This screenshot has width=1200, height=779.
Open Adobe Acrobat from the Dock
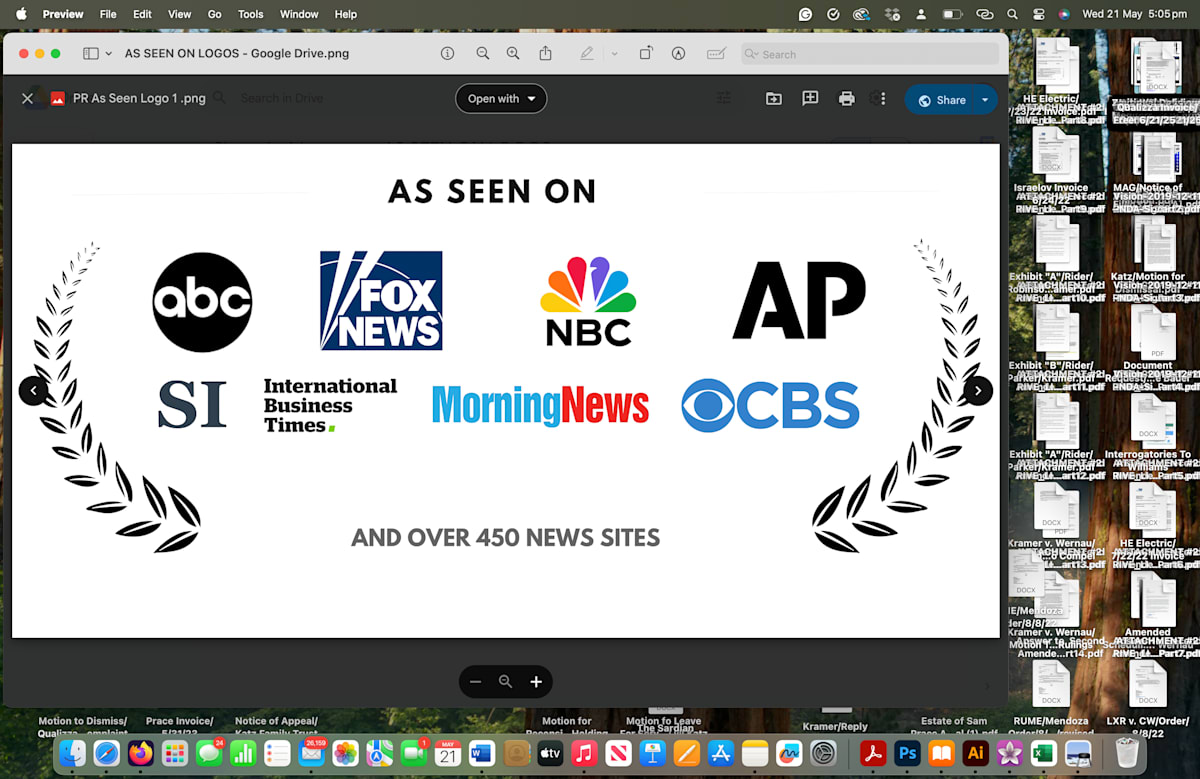(873, 752)
